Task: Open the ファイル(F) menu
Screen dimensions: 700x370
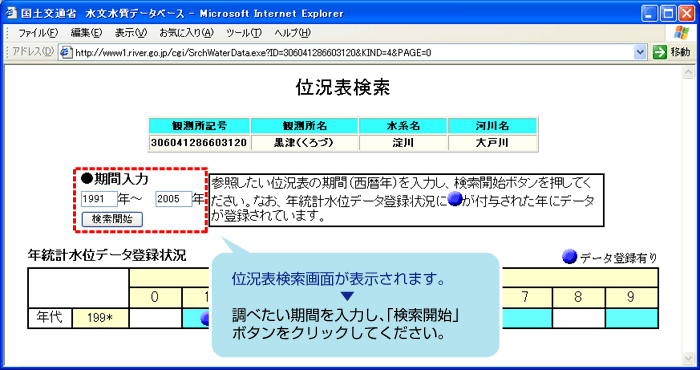Action: [38, 33]
